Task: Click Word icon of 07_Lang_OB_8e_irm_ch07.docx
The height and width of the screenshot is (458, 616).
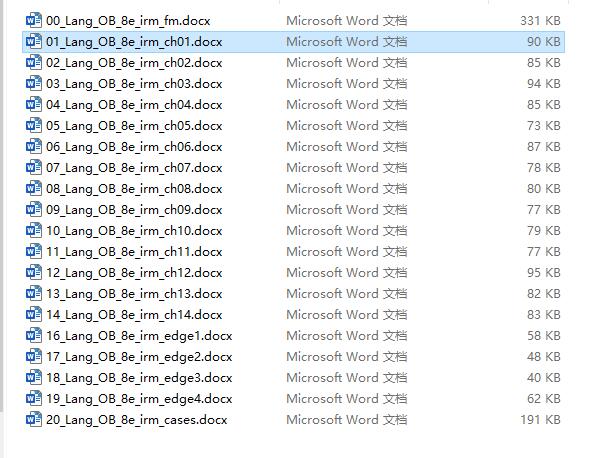Action: coord(34,167)
